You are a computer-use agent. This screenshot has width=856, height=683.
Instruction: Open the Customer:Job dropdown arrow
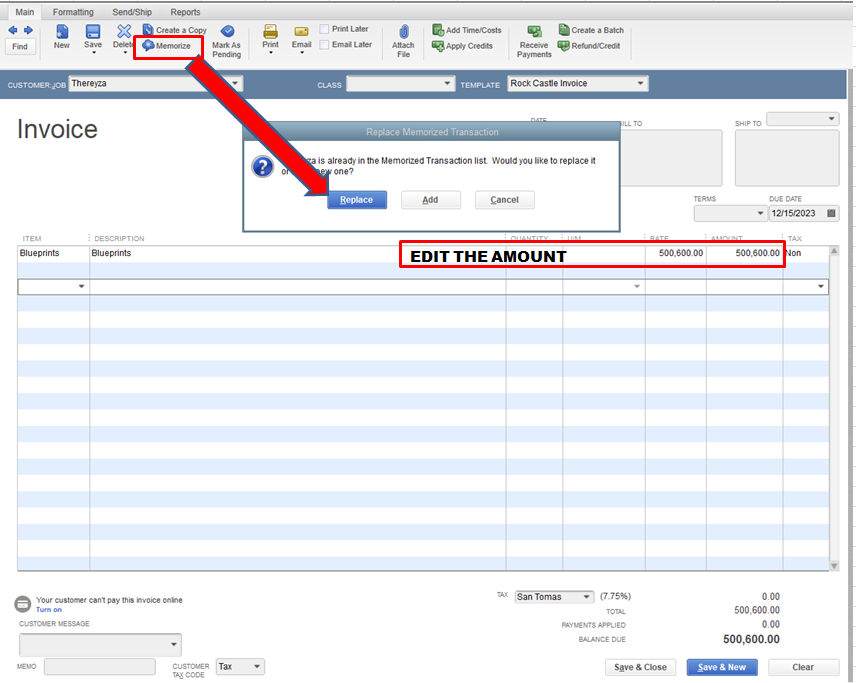(x=235, y=84)
